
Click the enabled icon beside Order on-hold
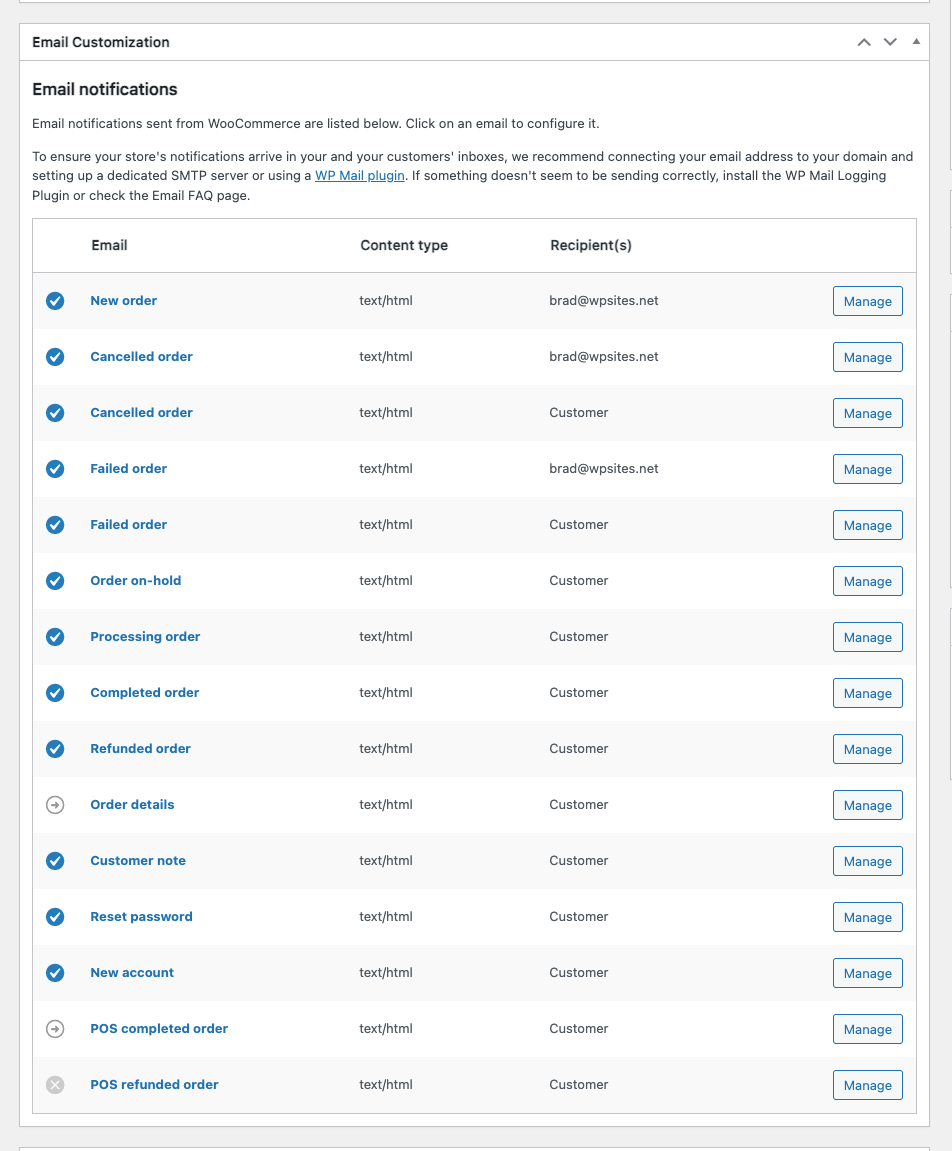55,581
